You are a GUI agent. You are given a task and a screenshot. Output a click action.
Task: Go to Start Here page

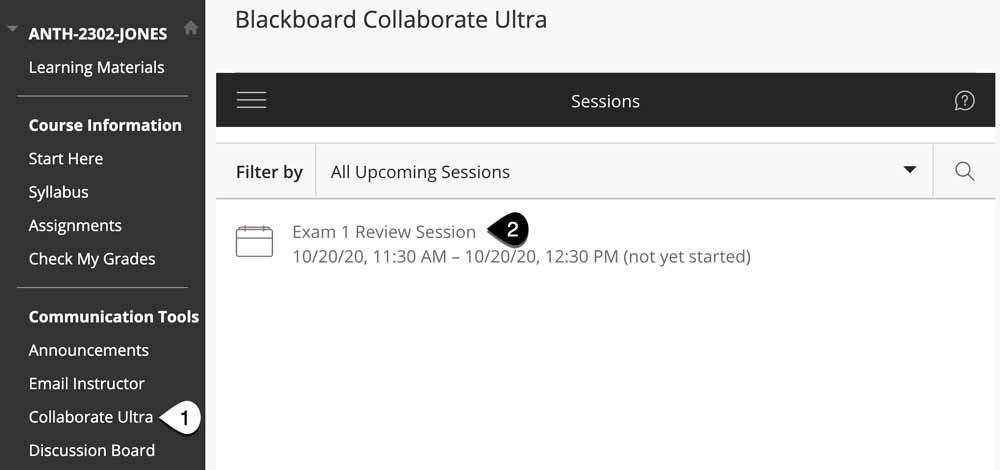(x=66, y=158)
